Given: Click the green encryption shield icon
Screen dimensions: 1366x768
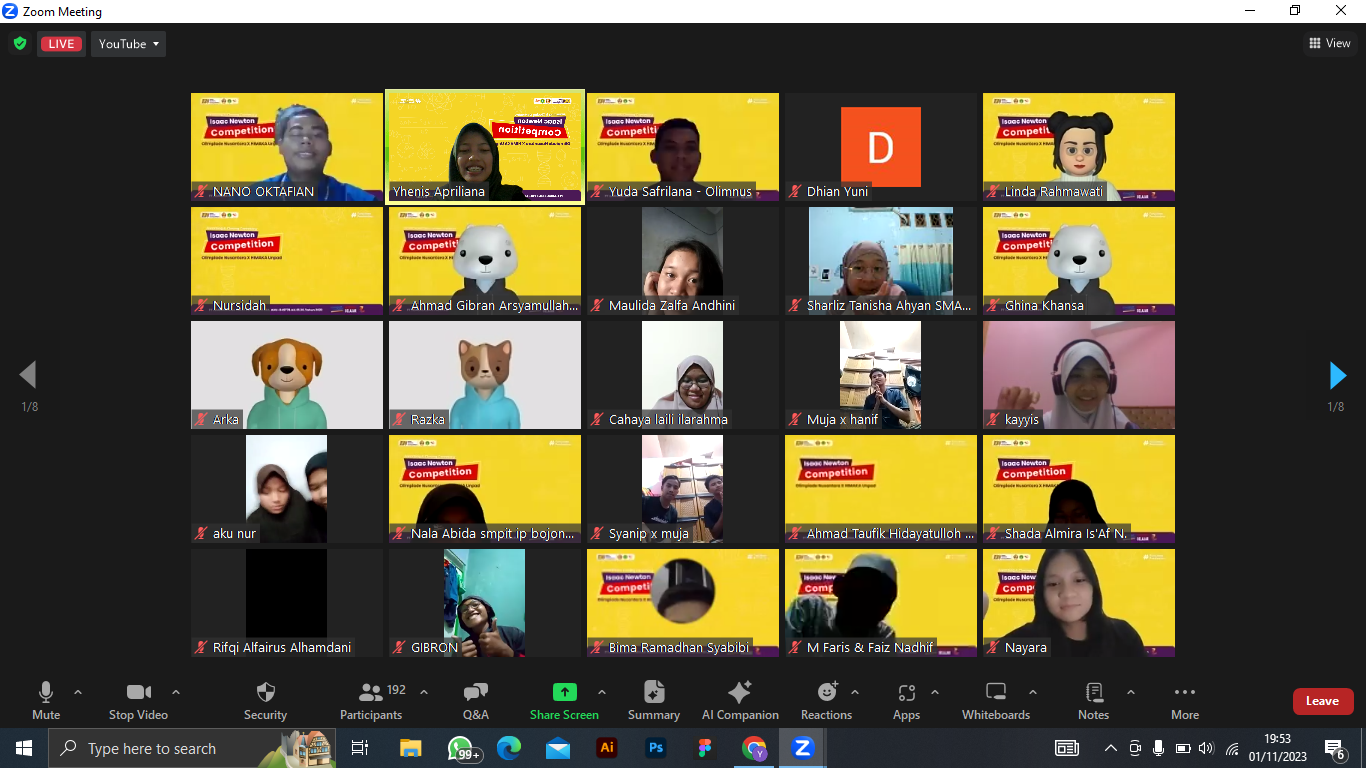Looking at the screenshot, I should pyautogui.click(x=19, y=44).
